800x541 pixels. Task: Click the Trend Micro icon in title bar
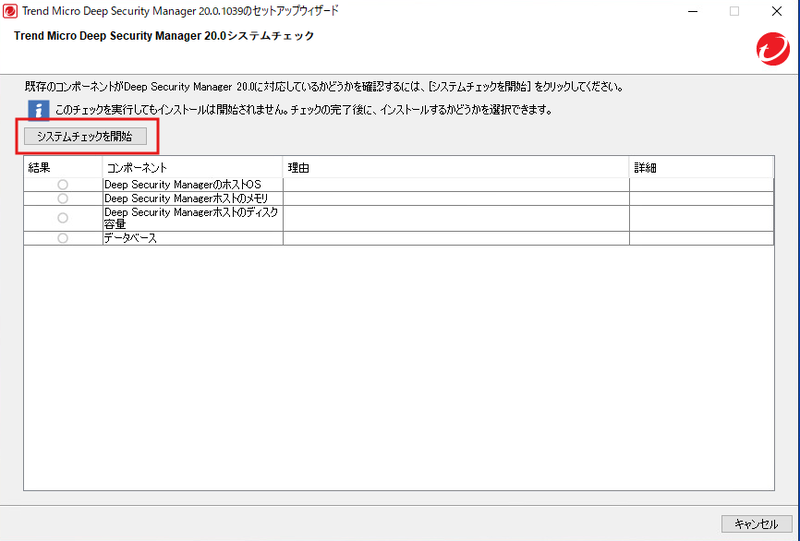pos(10,11)
